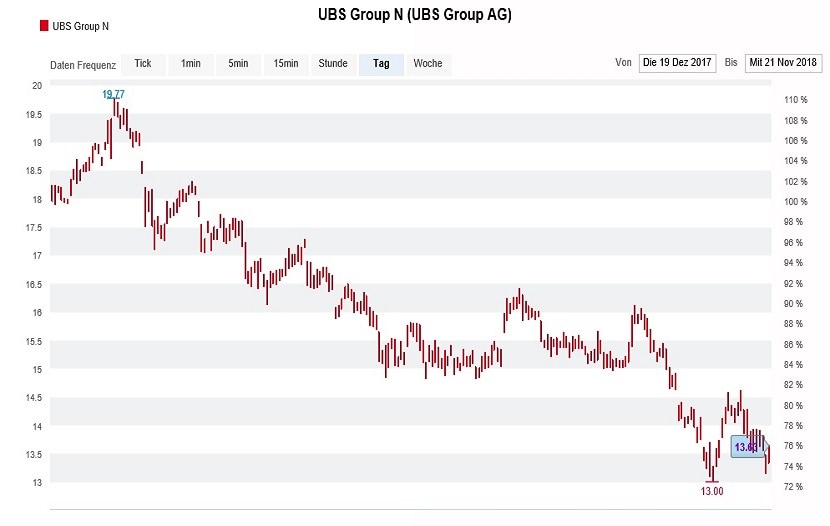This screenshot has height=526, width=830.
Task: Click the 110 % percentage axis label
Action: [x=795, y=100]
